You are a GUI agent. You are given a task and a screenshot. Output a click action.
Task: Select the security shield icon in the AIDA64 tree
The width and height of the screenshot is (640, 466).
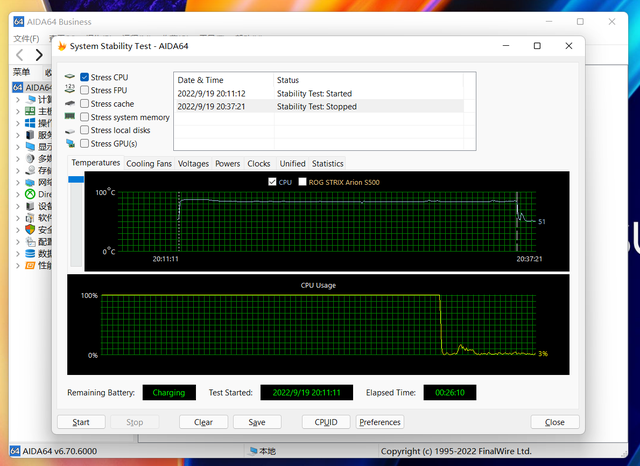pyautogui.click(x=30, y=229)
